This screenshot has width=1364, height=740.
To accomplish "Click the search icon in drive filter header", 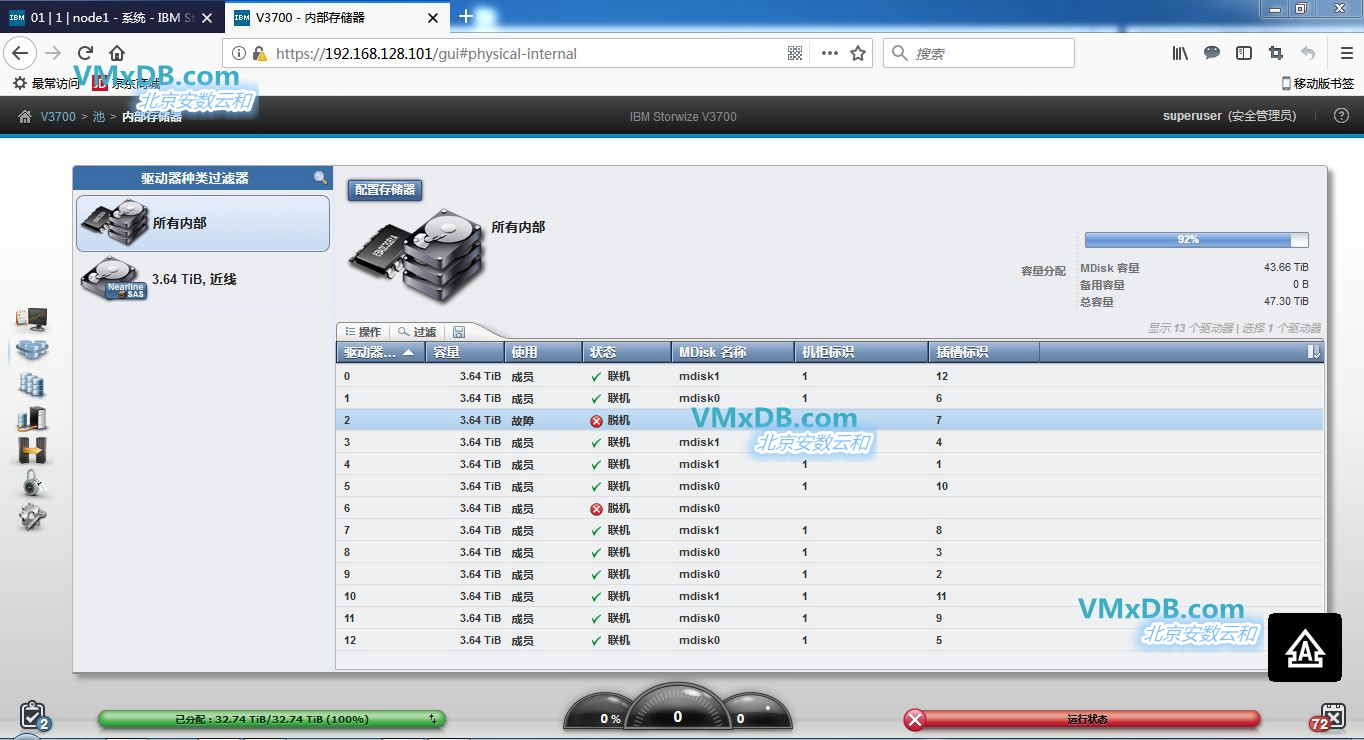I will pos(320,178).
